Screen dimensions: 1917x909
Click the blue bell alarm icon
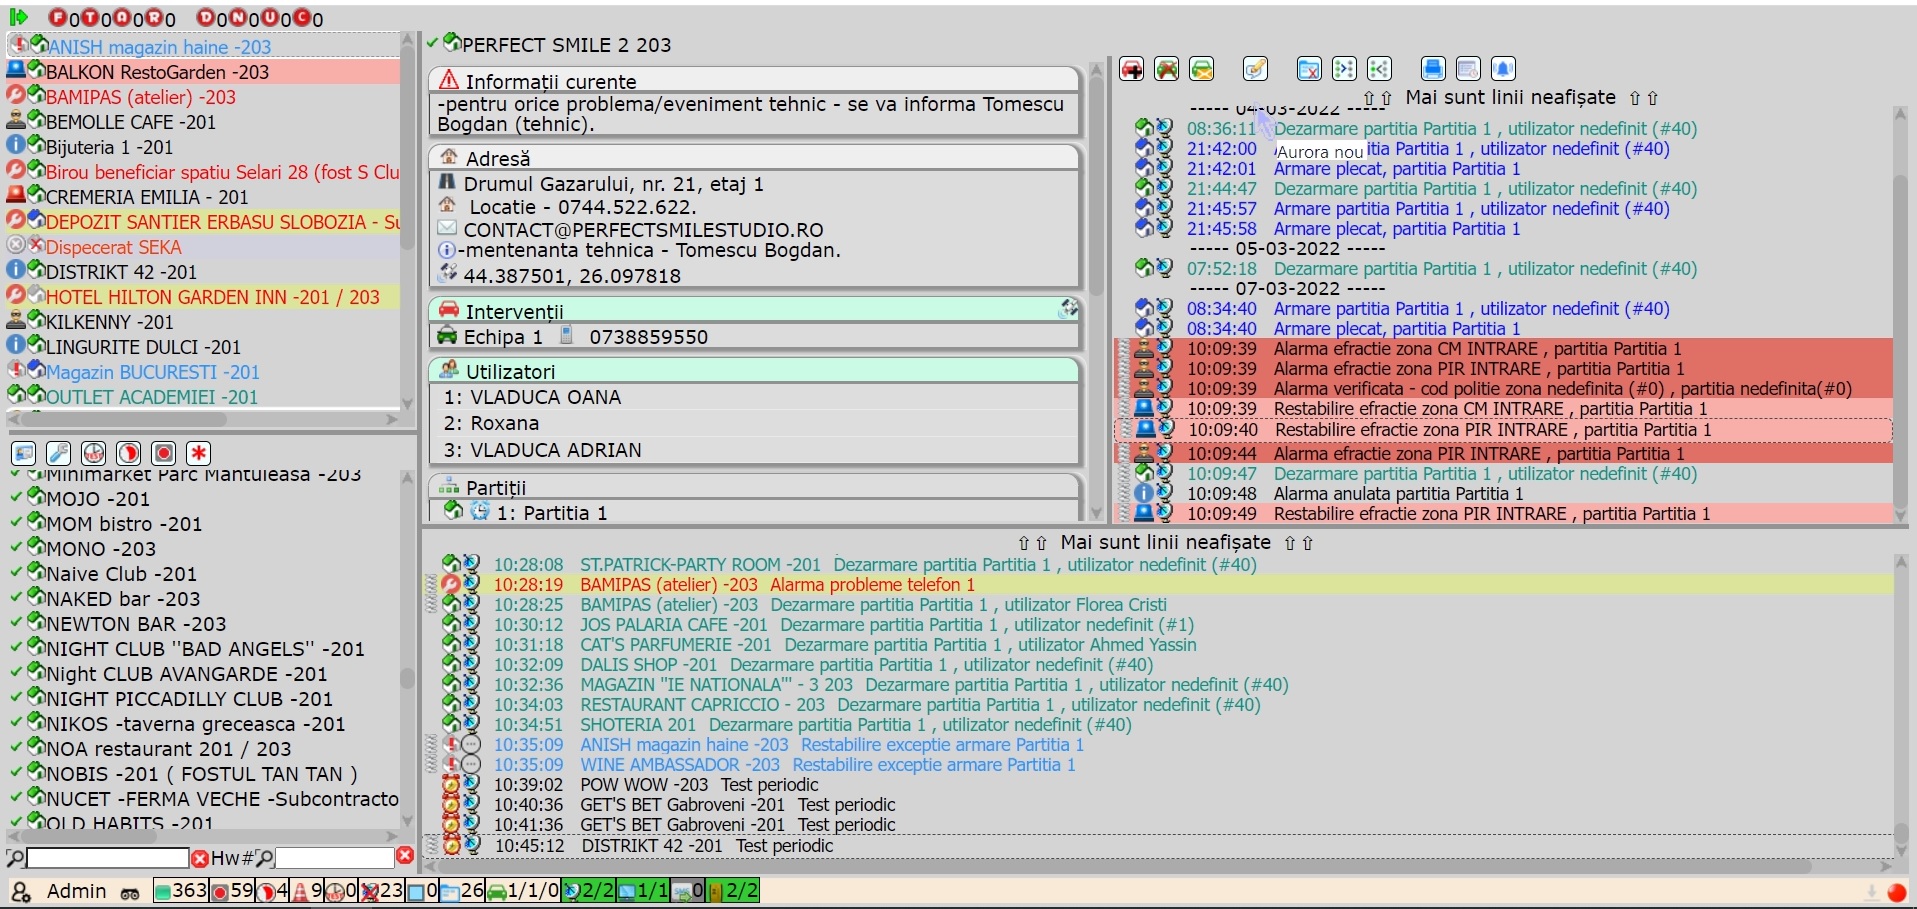1503,69
